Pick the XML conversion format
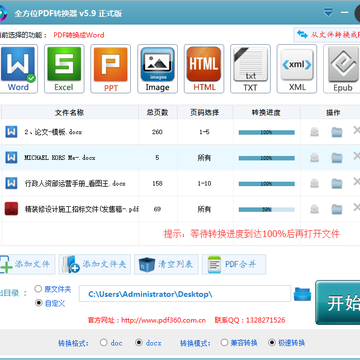The image size is (360, 360). [297, 69]
